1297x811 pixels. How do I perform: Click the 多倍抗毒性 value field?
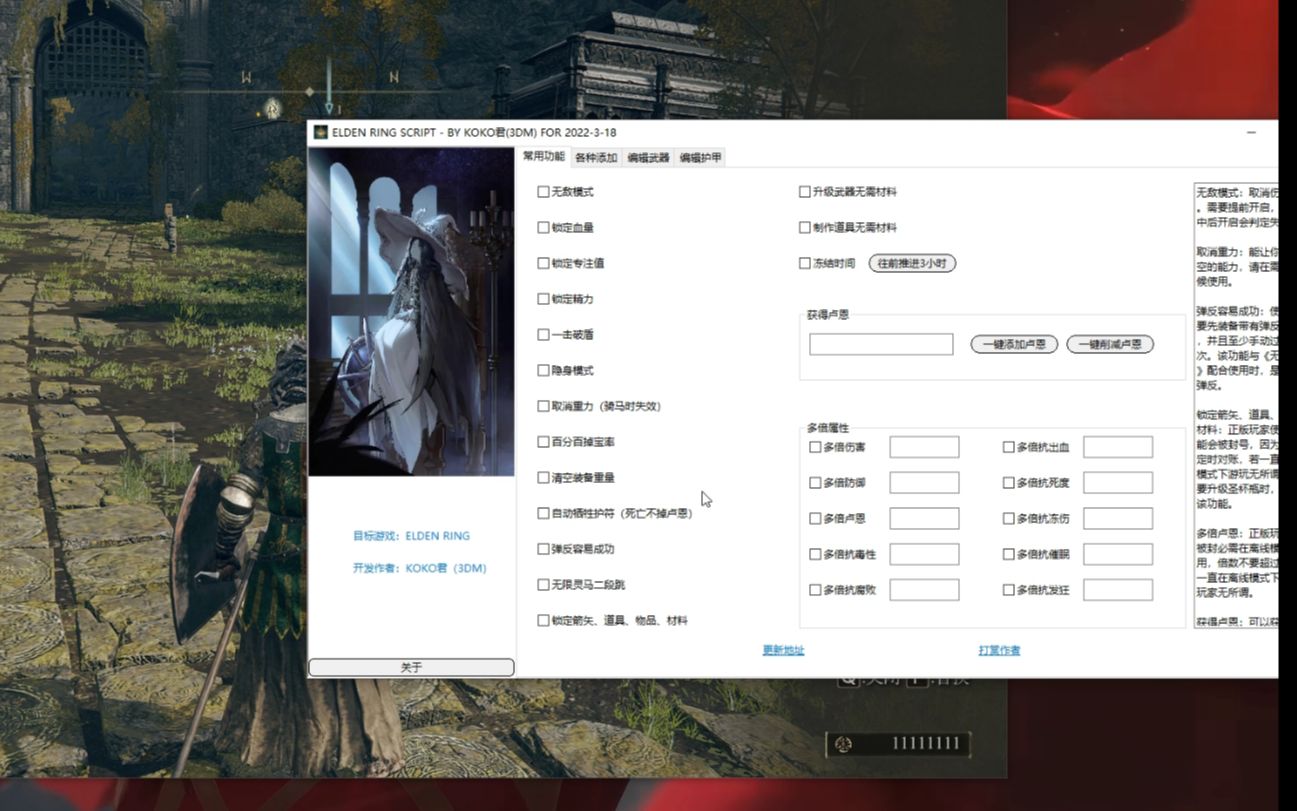pyautogui.click(x=924, y=554)
